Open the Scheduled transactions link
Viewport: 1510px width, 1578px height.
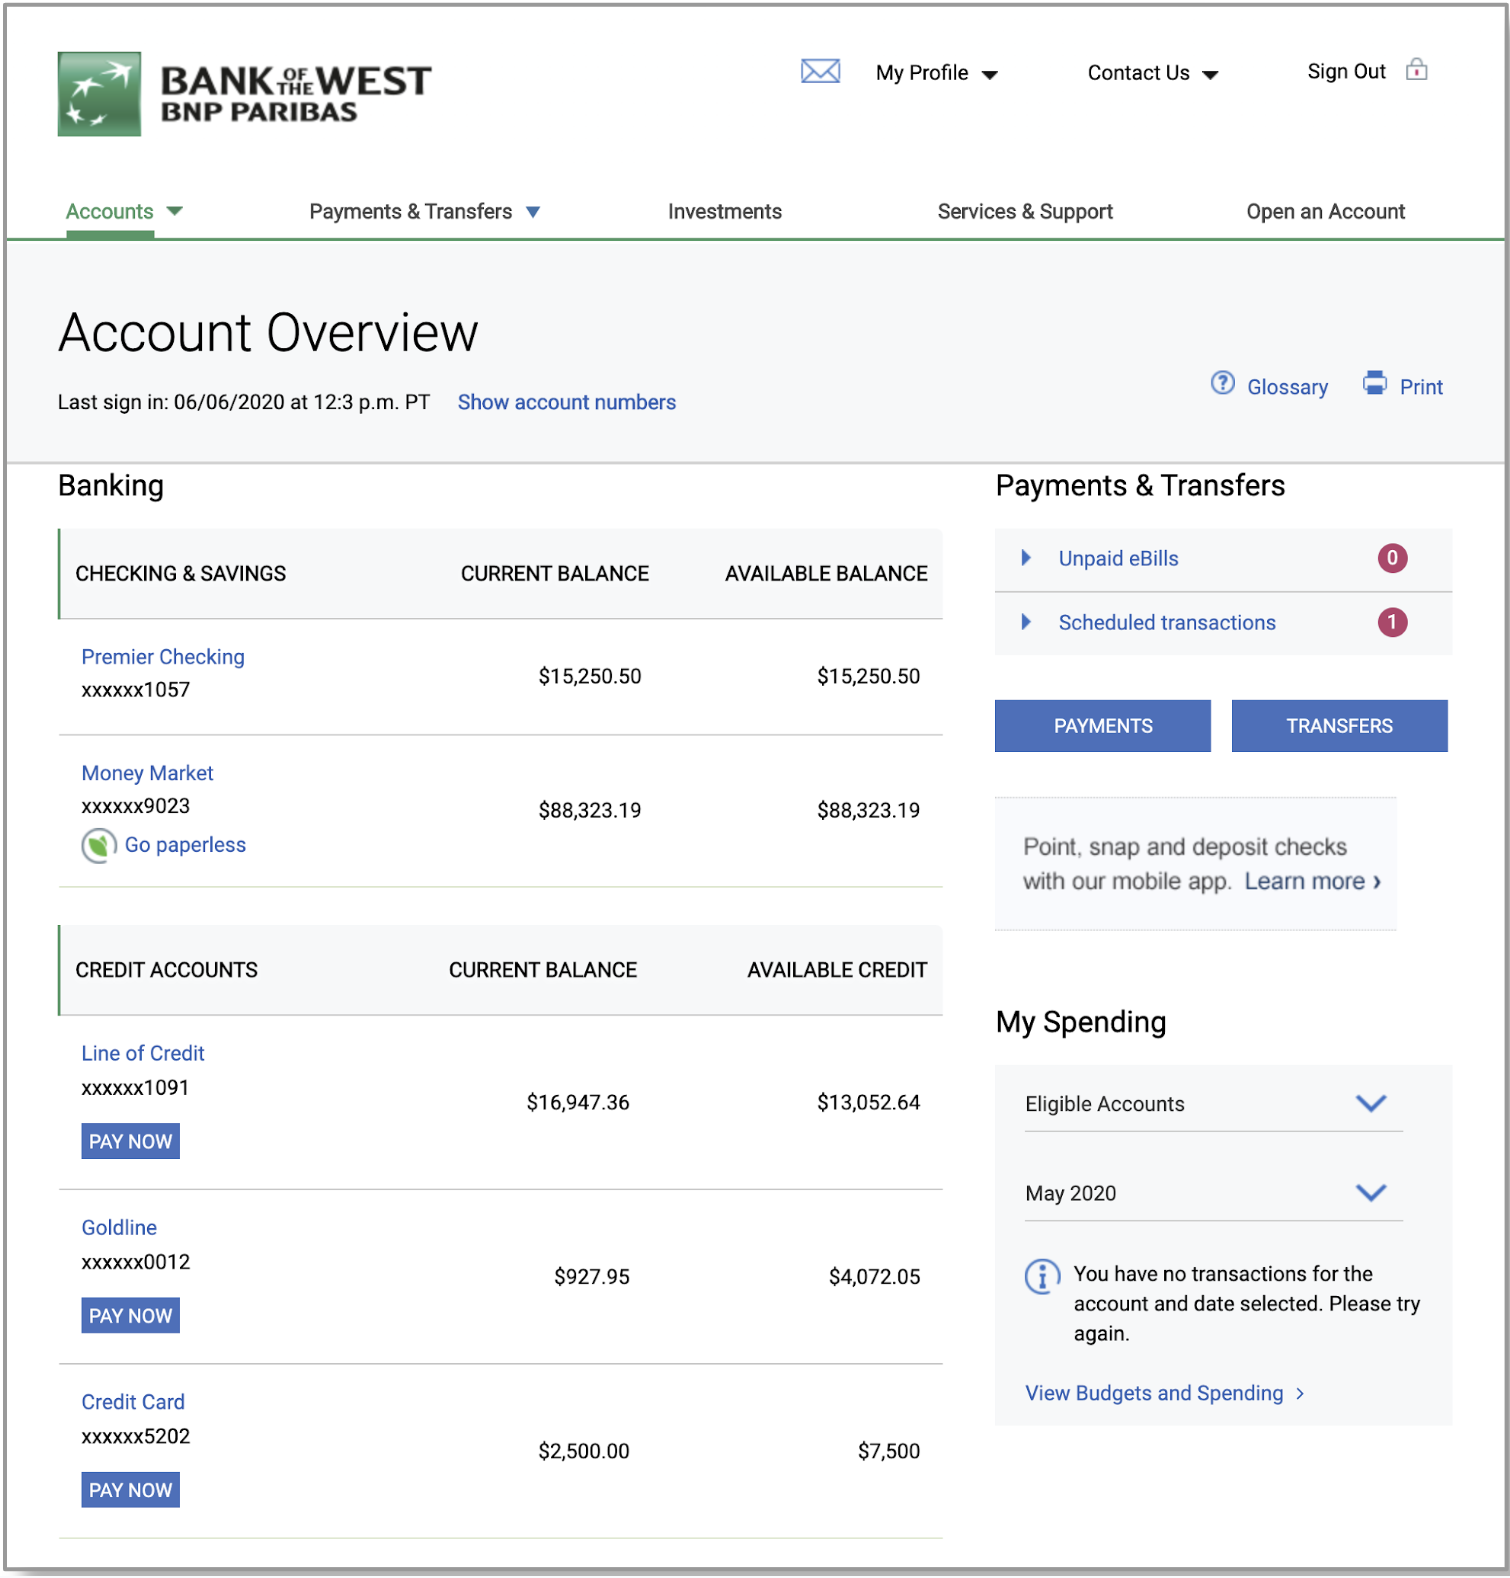click(1167, 622)
